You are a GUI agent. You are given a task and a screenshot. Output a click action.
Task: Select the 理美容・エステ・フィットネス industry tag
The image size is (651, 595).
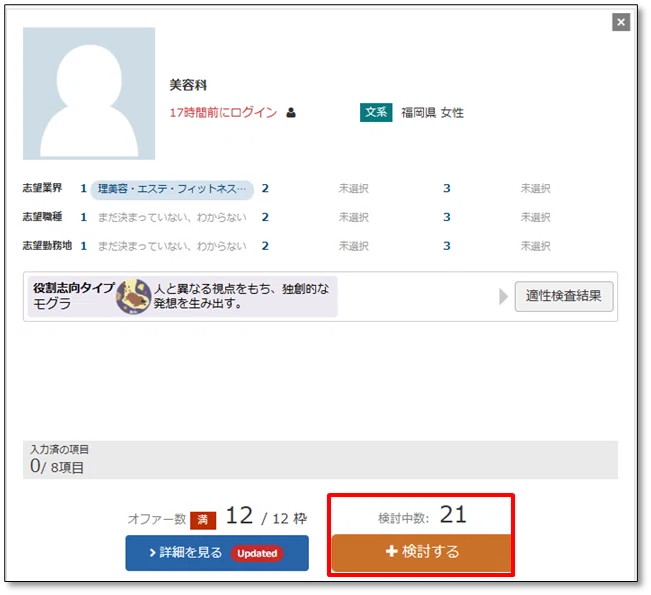pos(172,189)
